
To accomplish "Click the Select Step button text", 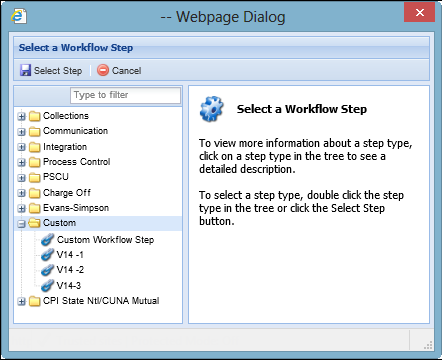I will pyautogui.click(x=58, y=71).
